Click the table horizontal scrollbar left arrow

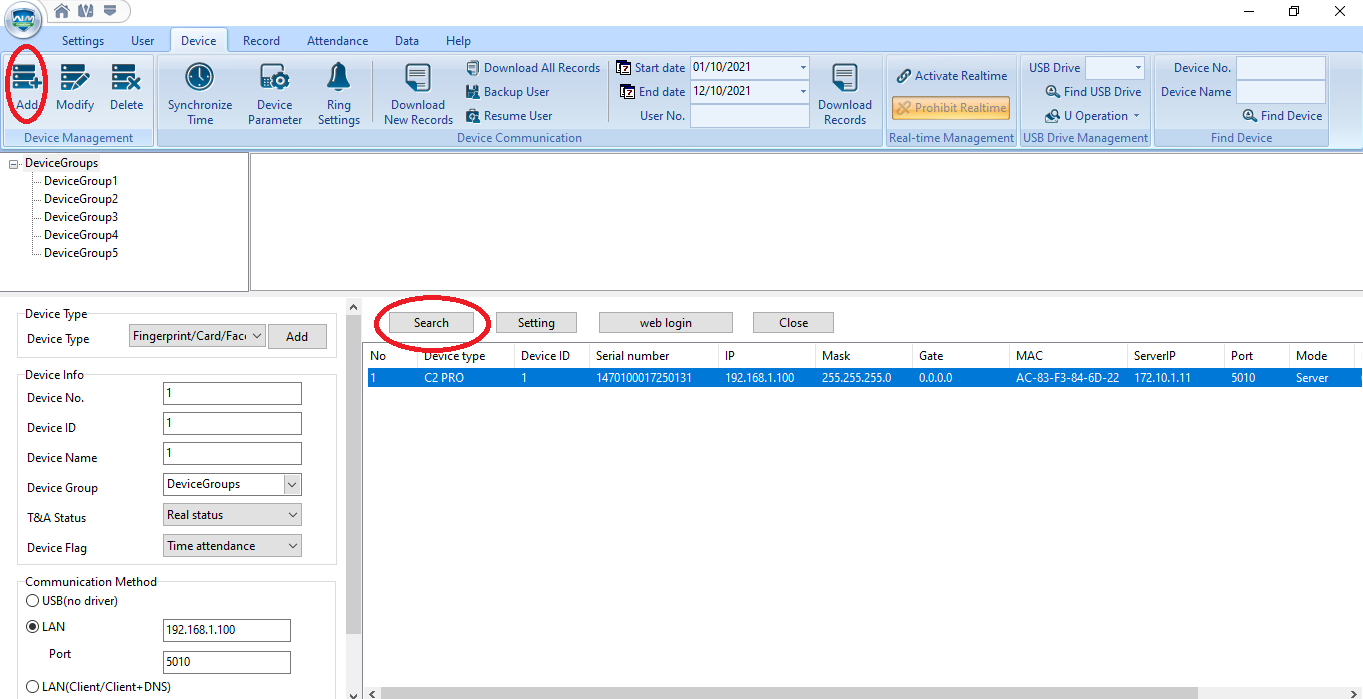(x=371, y=692)
